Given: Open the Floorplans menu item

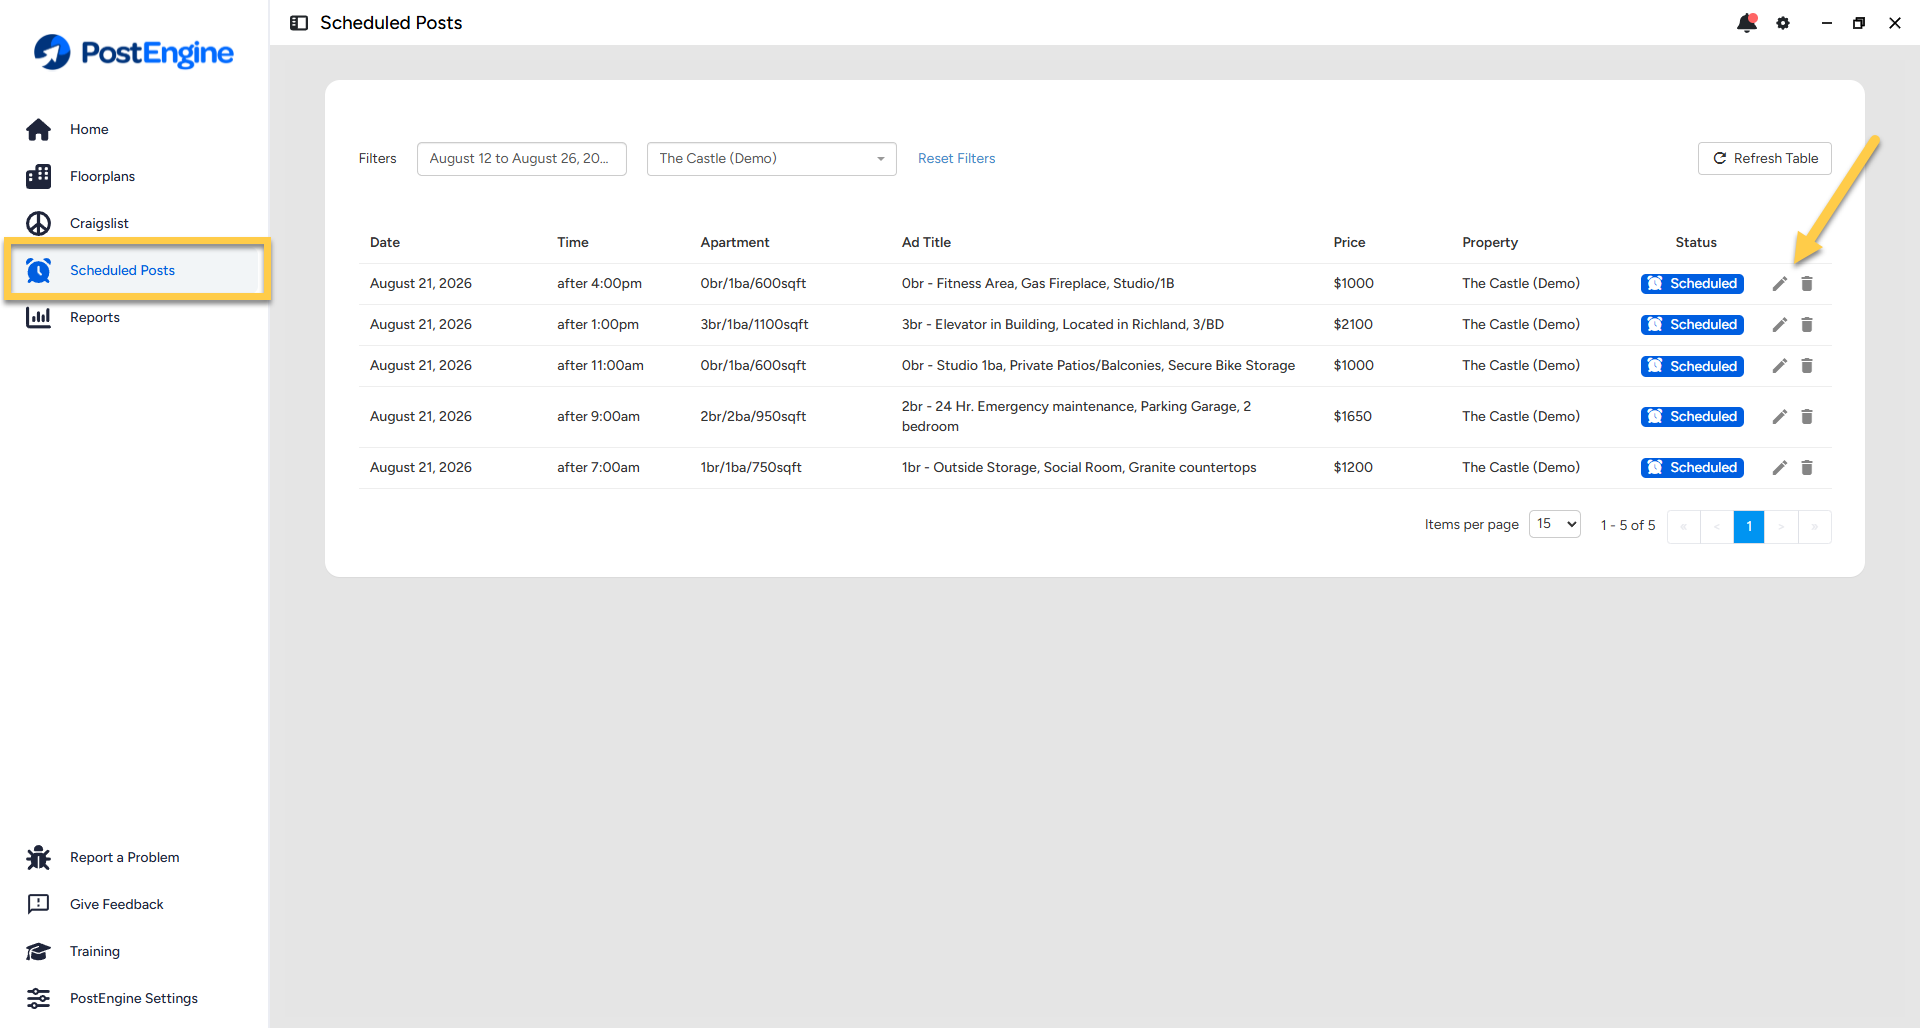Looking at the screenshot, I should (x=102, y=176).
